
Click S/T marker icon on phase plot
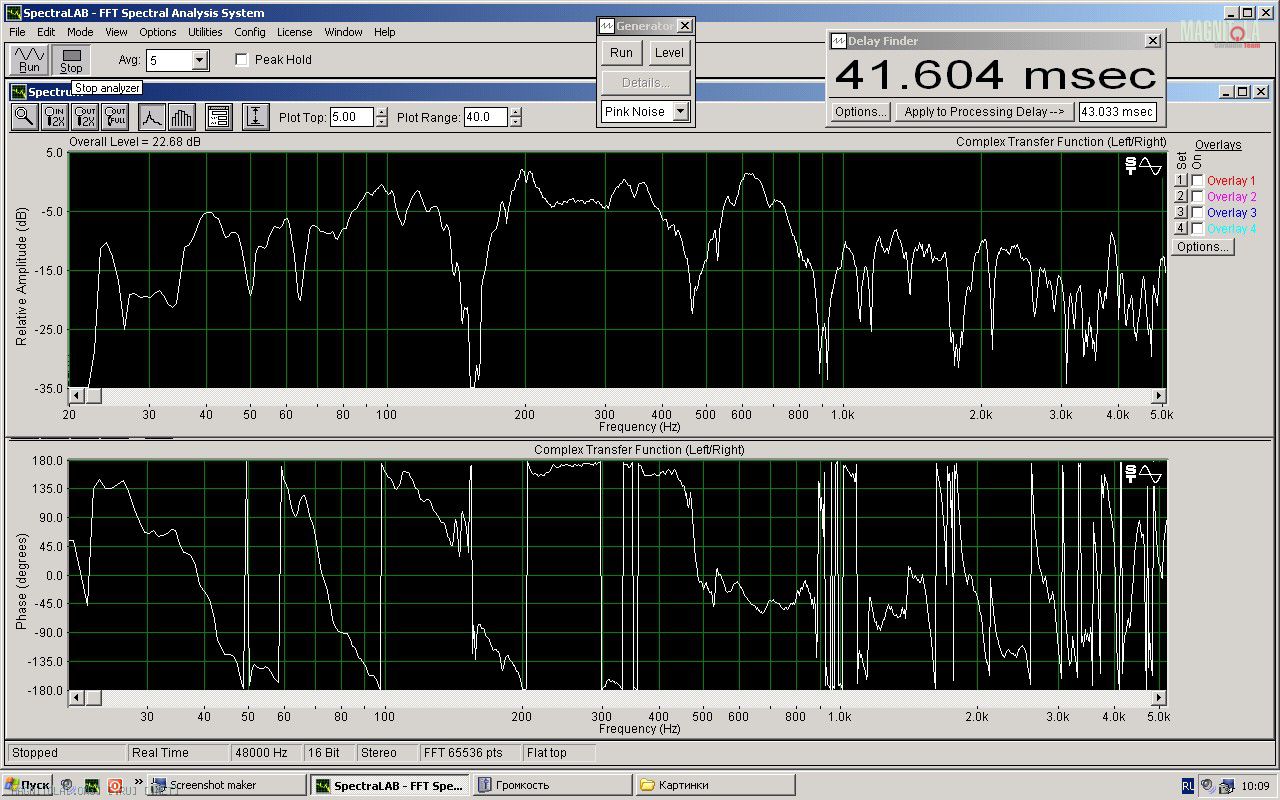[1131, 474]
